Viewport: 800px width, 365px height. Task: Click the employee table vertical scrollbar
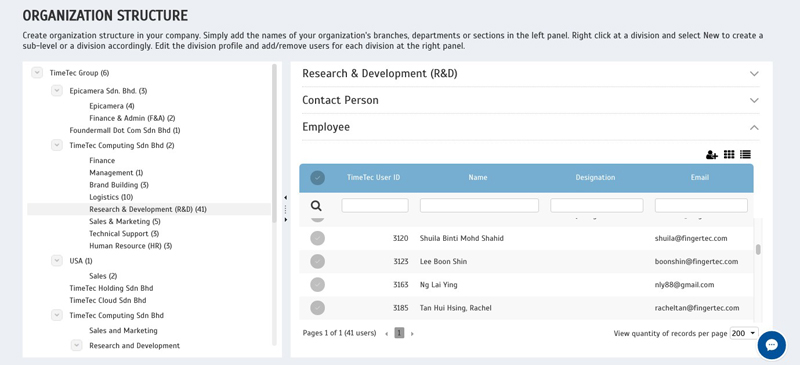(758, 250)
